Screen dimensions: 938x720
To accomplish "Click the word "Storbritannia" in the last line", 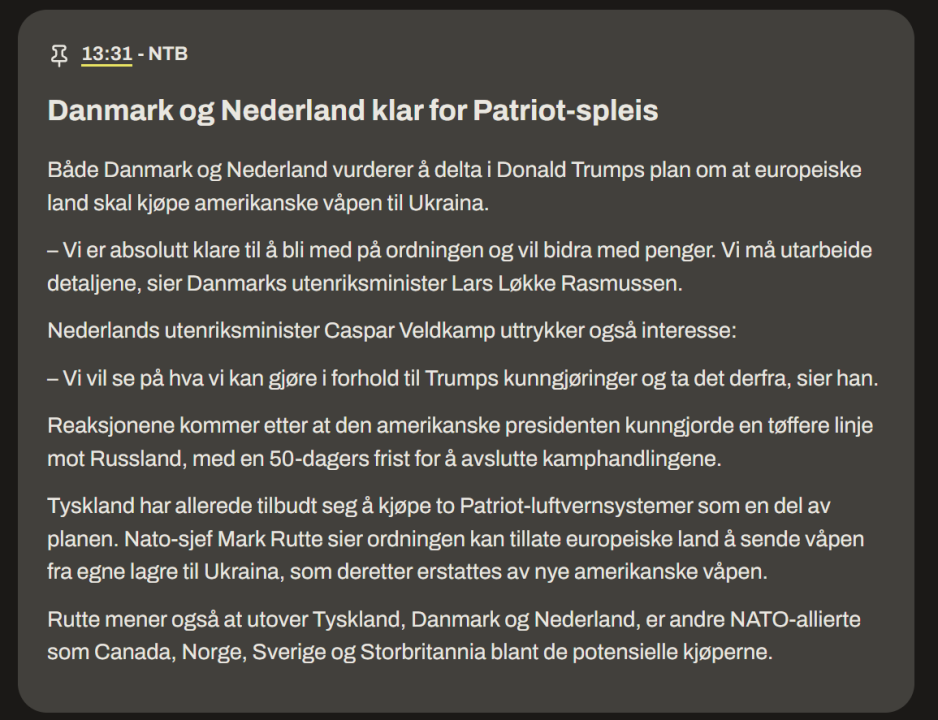I will [435, 652].
